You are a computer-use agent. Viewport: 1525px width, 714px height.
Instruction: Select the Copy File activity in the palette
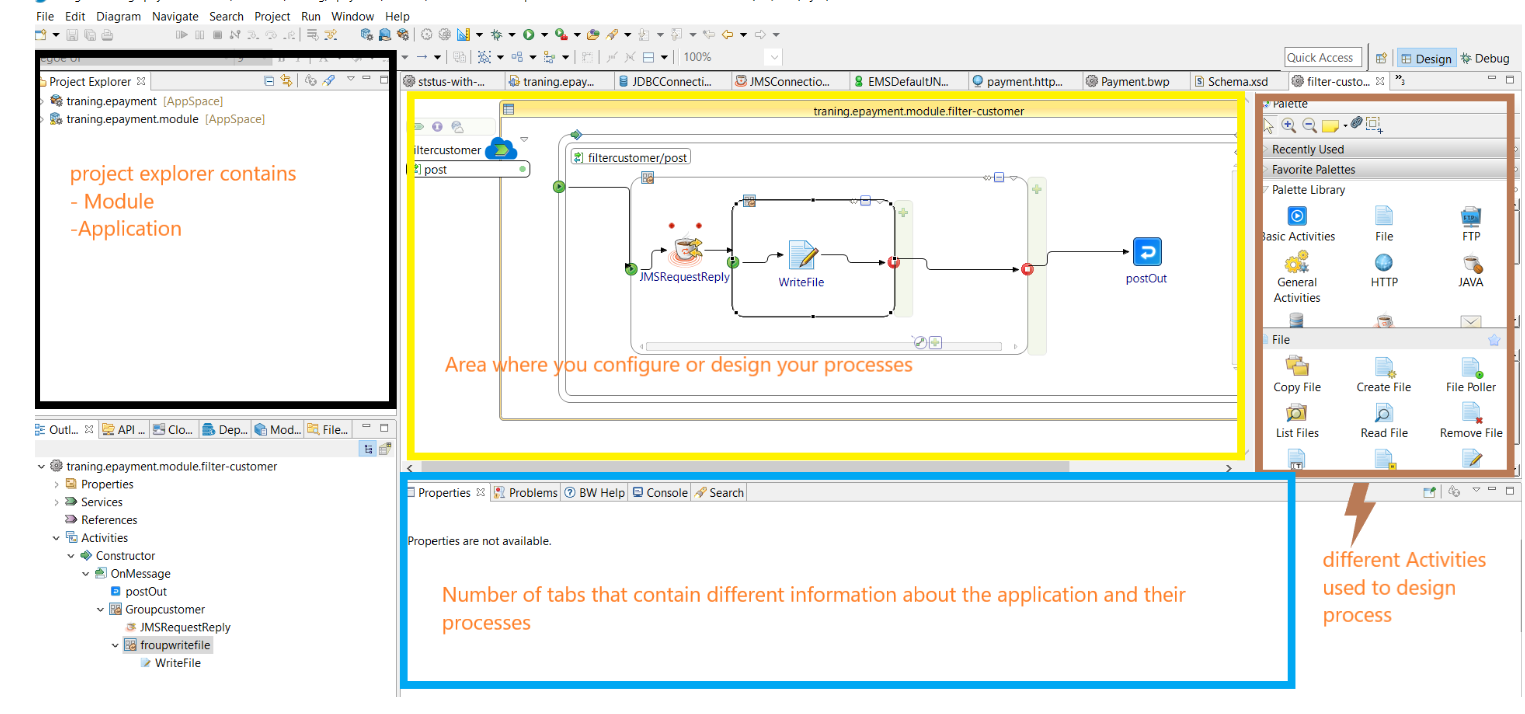1297,376
